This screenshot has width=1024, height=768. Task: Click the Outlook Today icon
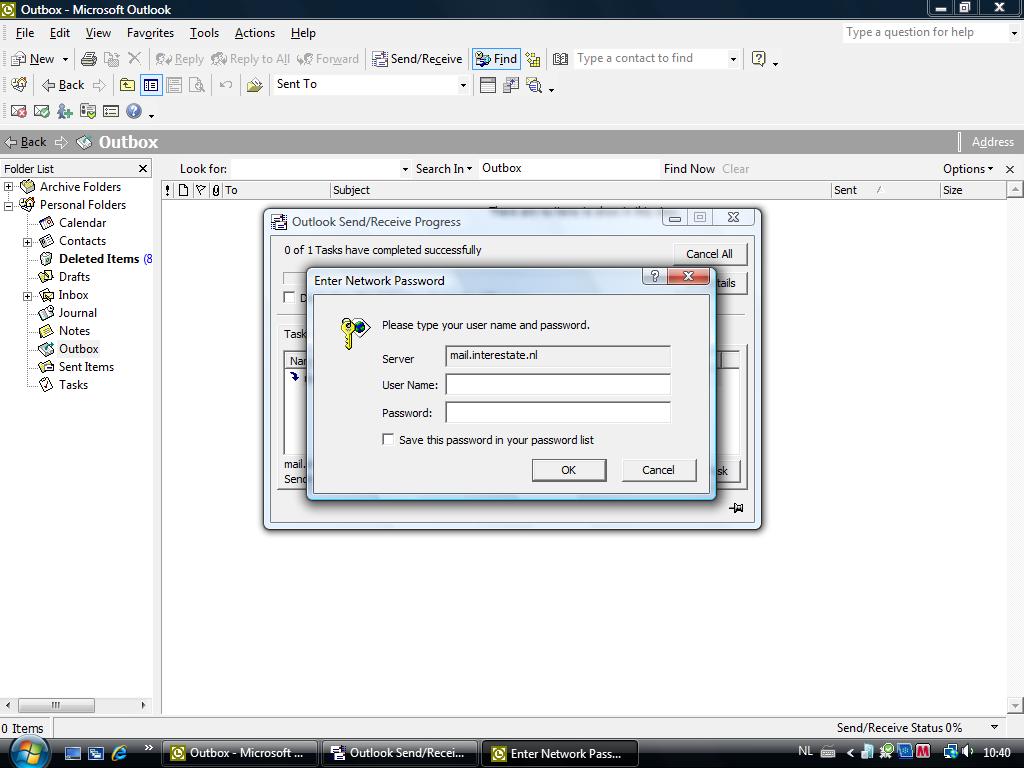(x=20, y=85)
